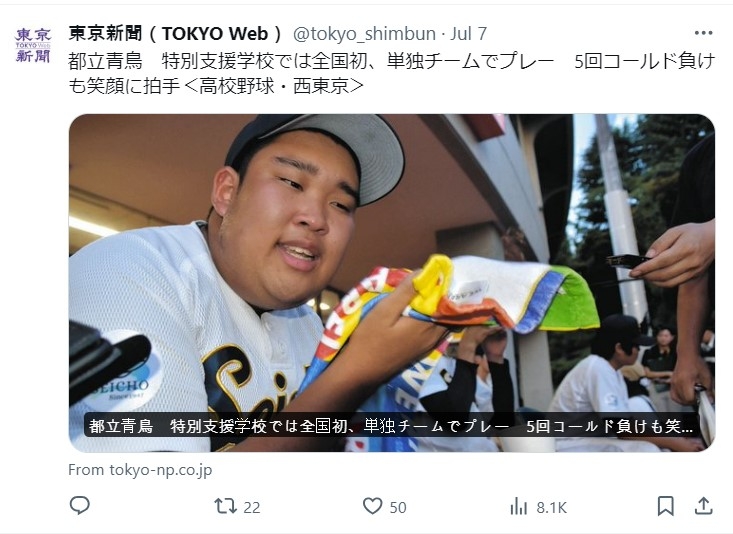This screenshot has width=733, height=534.
Task: Click the article headline caption overlay
Action: click(x=391, y=426)
